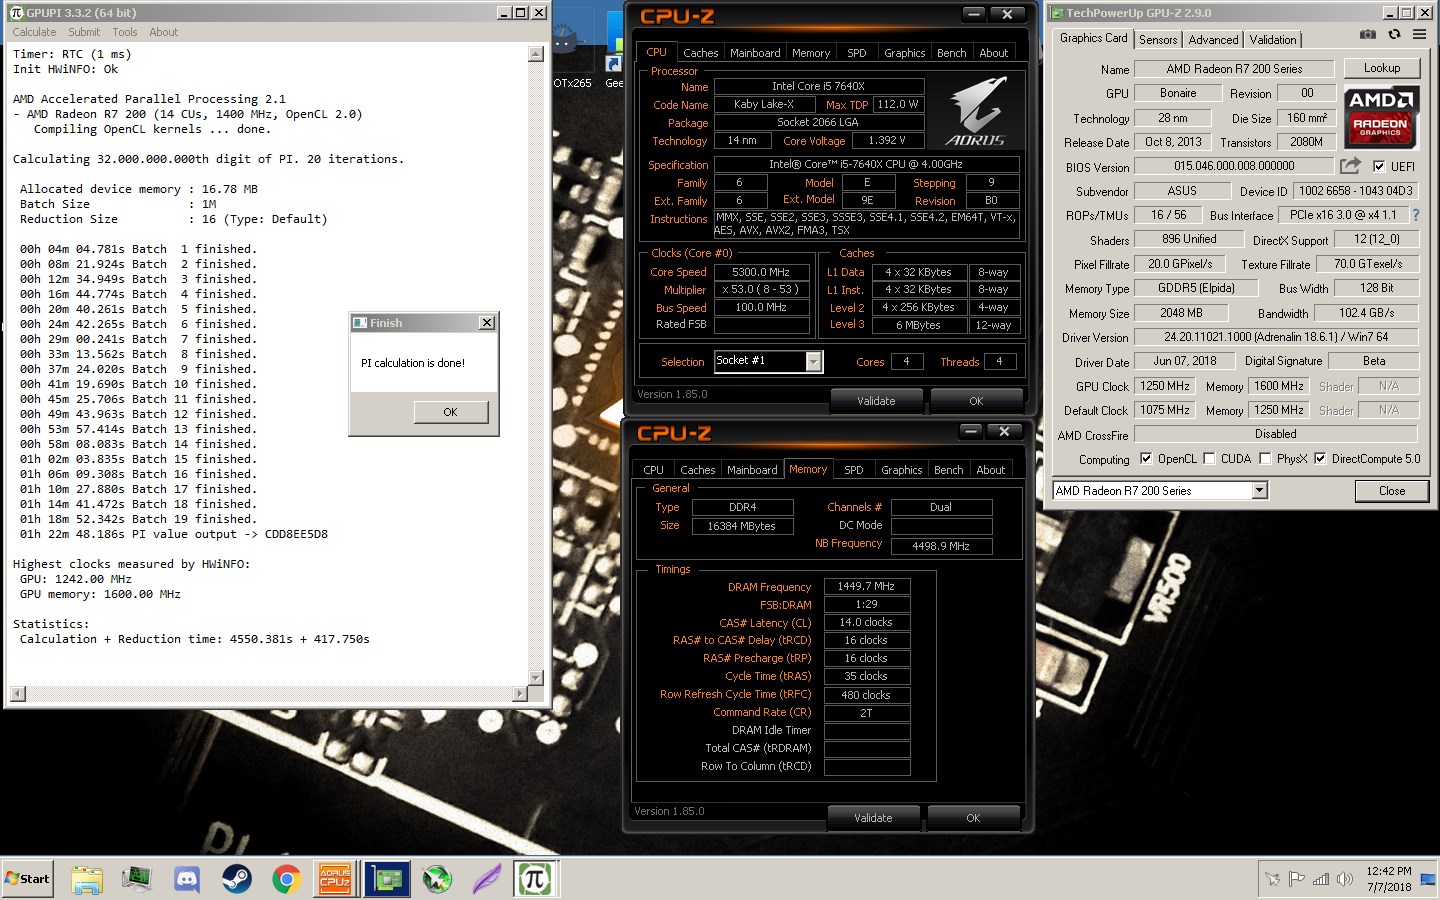Screen dimensions: 1440x900
Task: Toggle the PhysX checkbox
Action: click(x=1265, y=458)
